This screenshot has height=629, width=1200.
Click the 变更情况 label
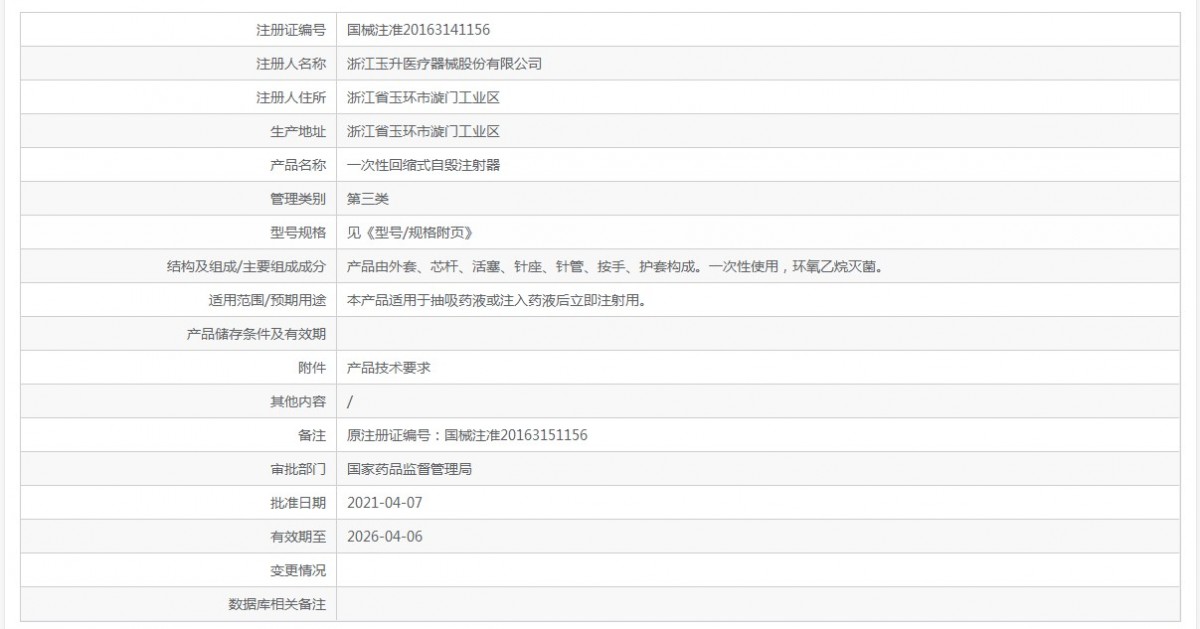298,570
